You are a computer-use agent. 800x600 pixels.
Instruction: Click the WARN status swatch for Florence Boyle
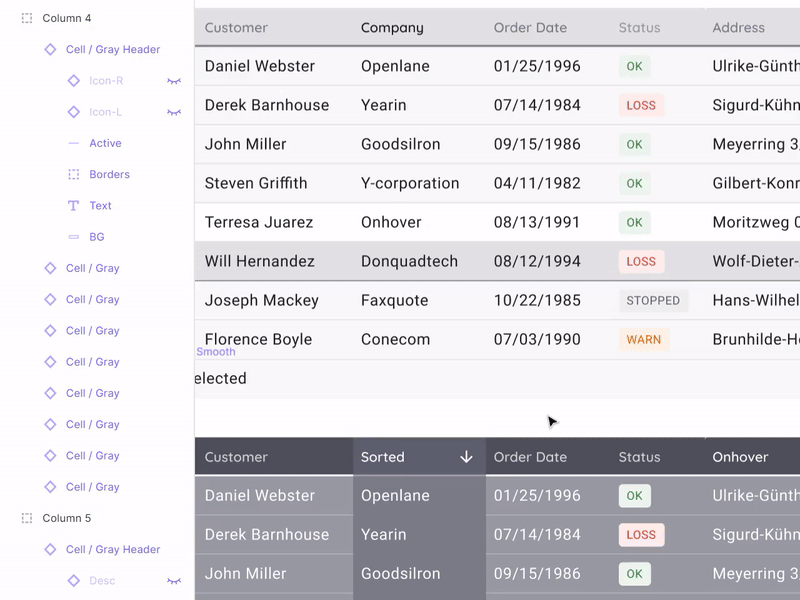[644, 339]
